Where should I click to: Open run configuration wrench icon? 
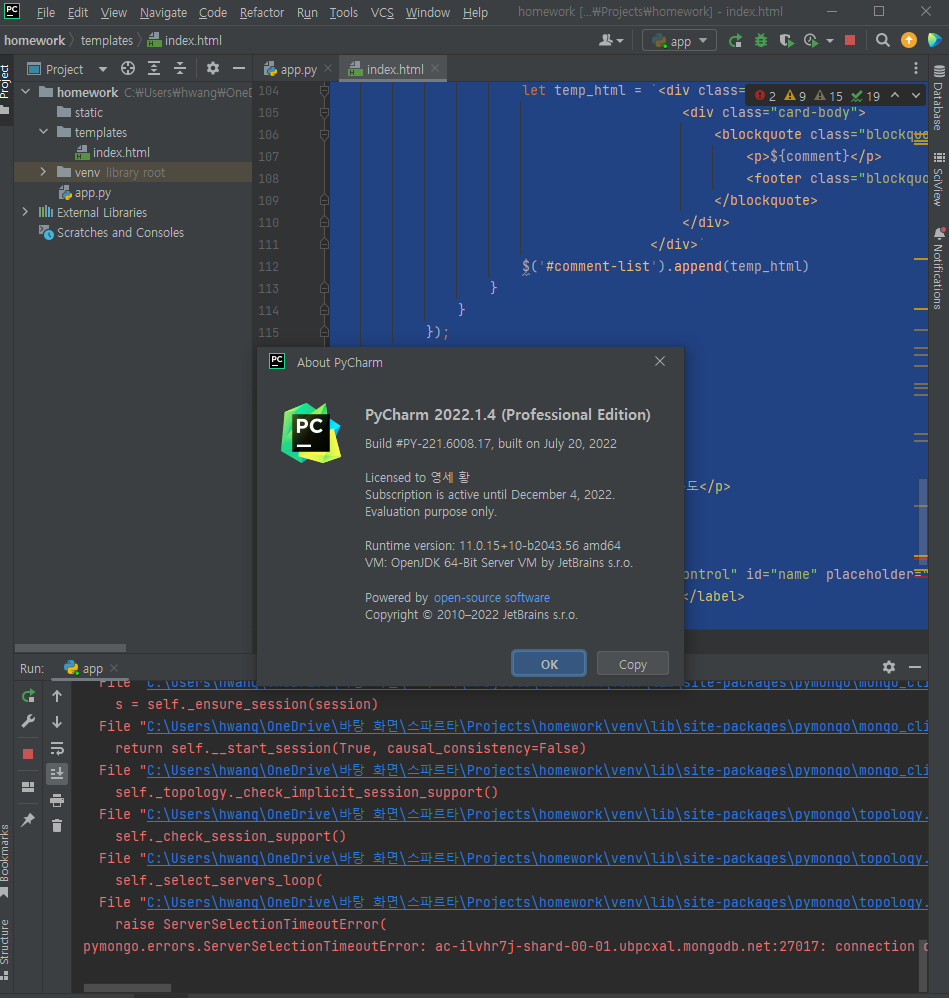pyautogui.click(x=28, y=722)
